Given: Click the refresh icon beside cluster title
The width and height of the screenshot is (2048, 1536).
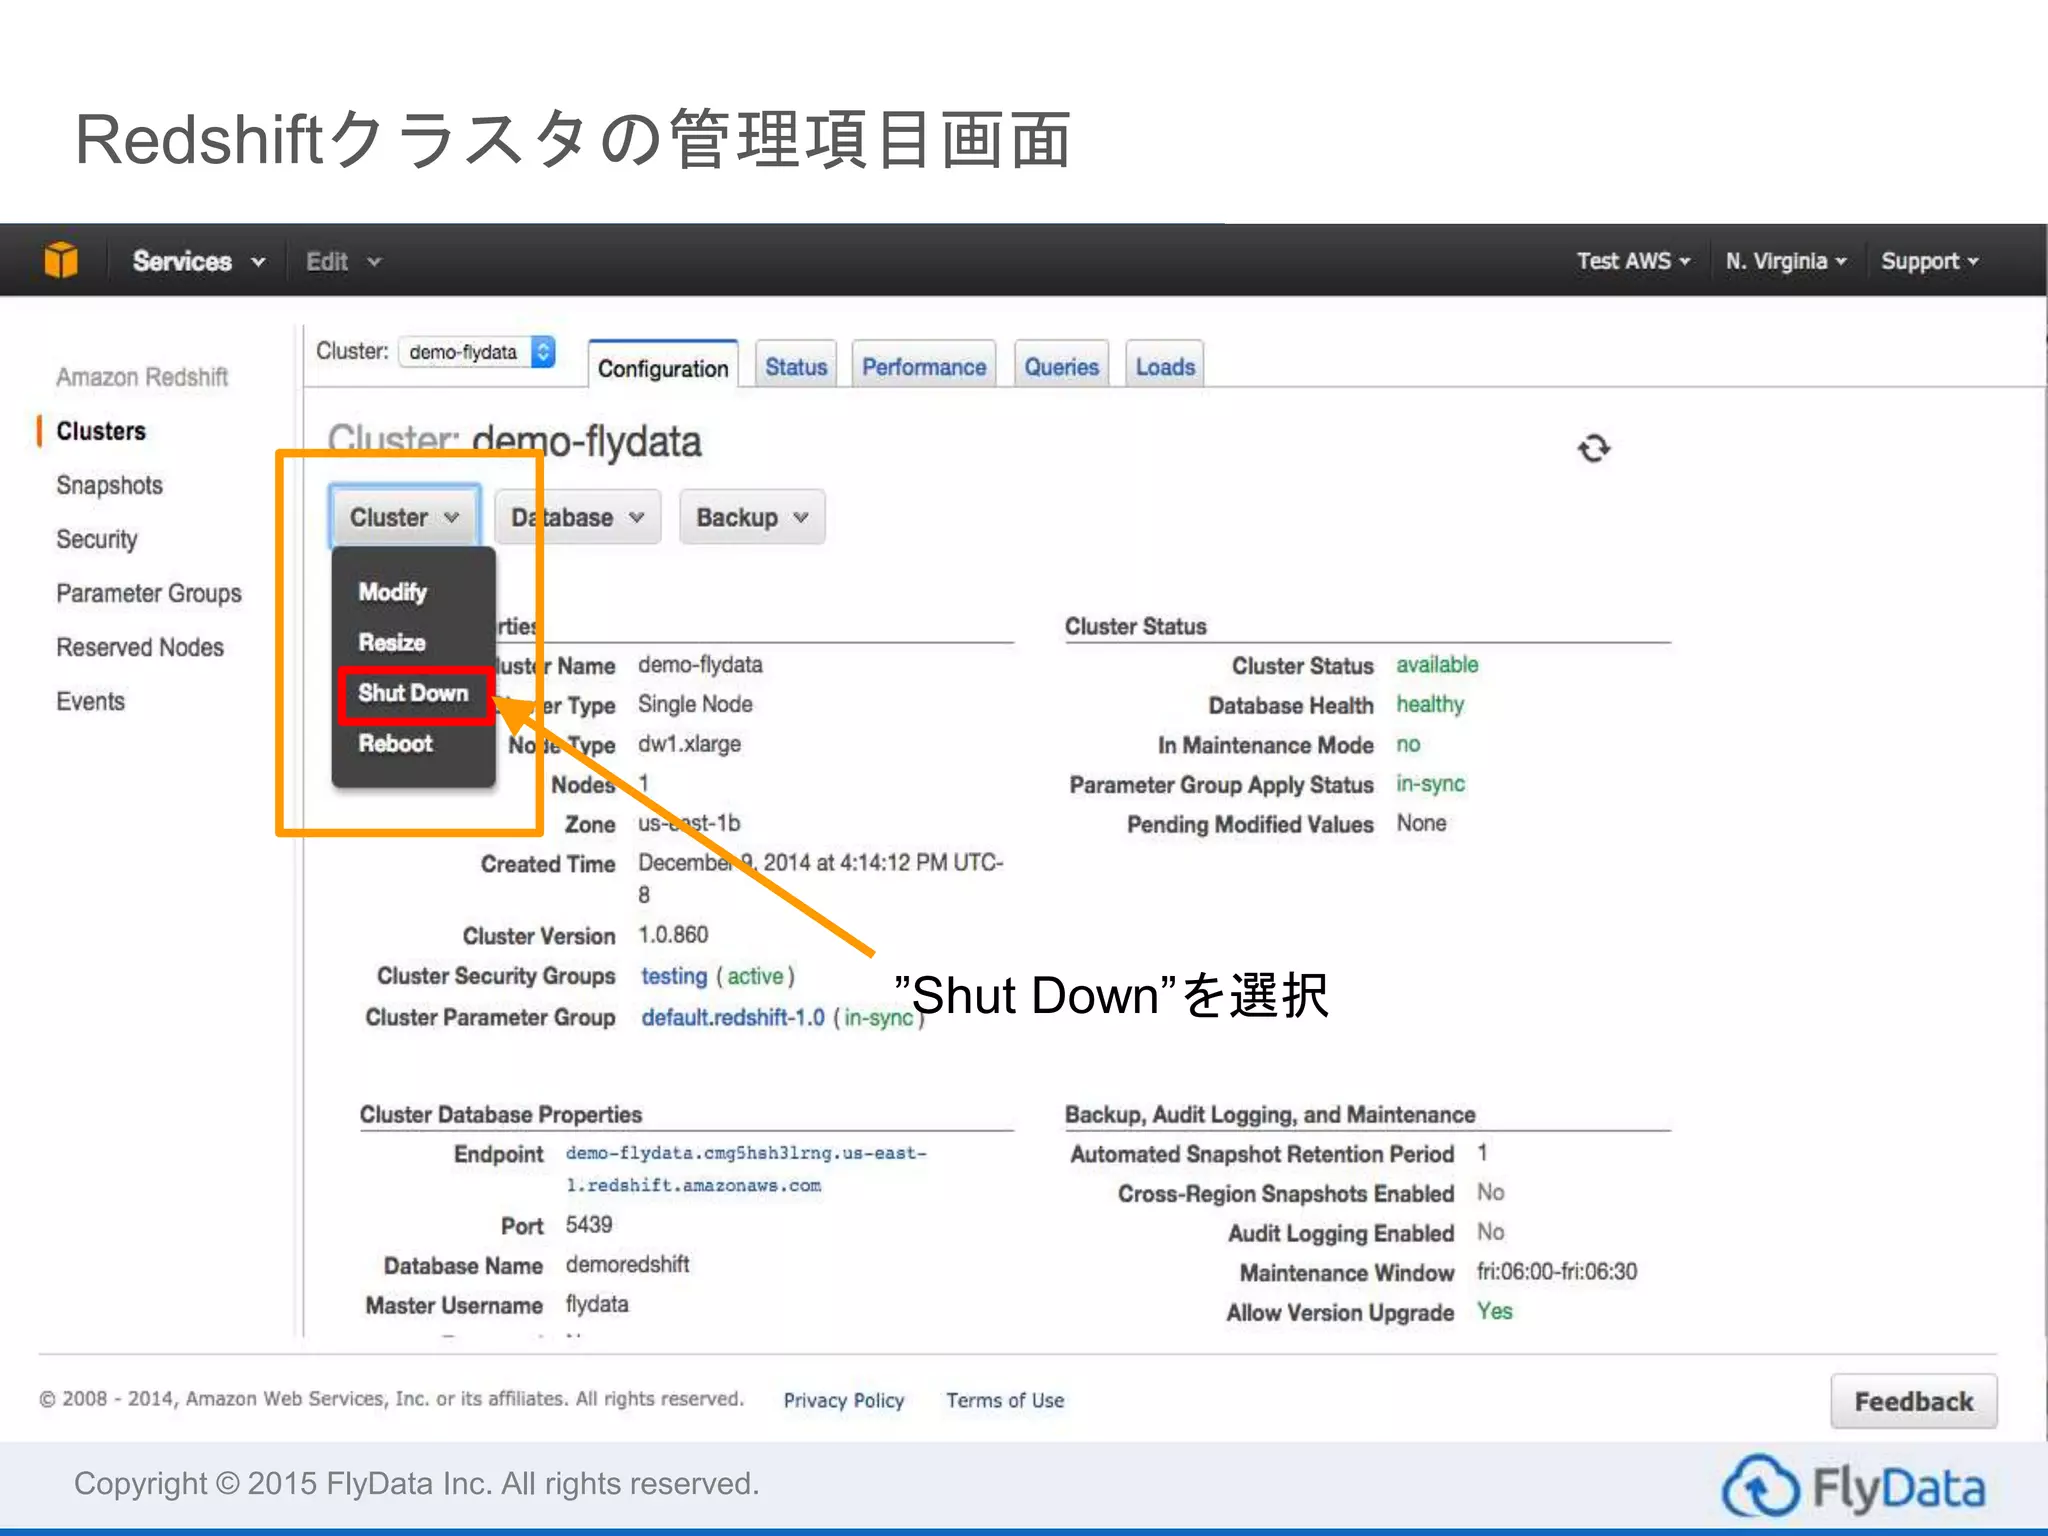Looking at the screenshot, I should click(1594, 448).
